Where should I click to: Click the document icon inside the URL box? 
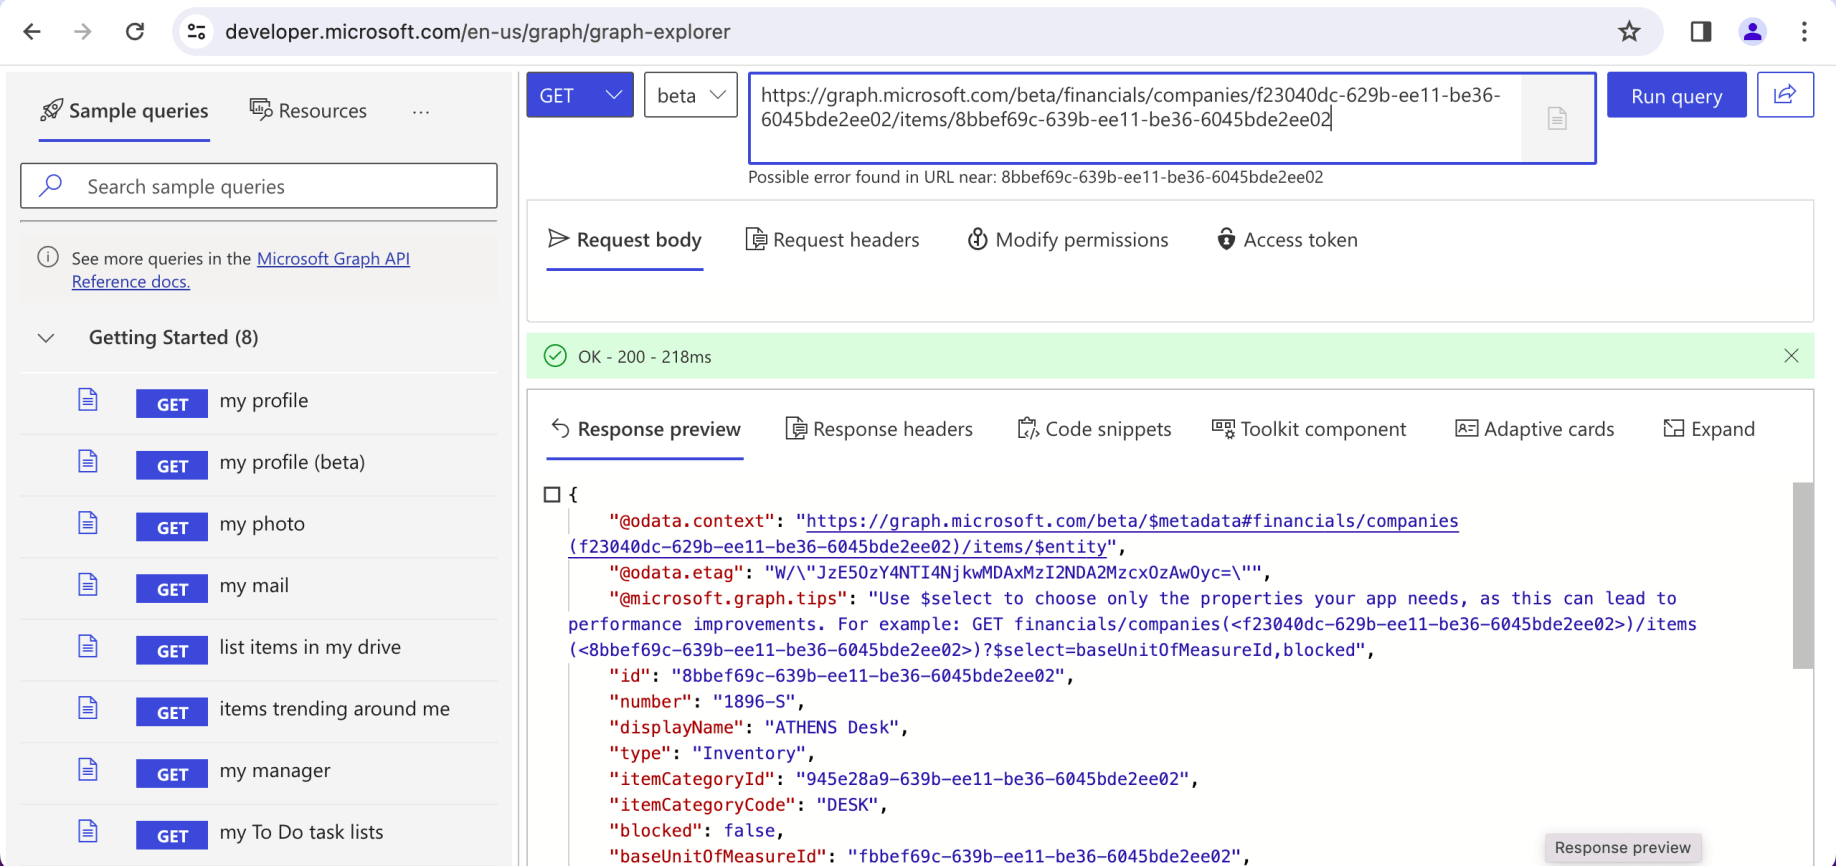(x=1557, y=119)
